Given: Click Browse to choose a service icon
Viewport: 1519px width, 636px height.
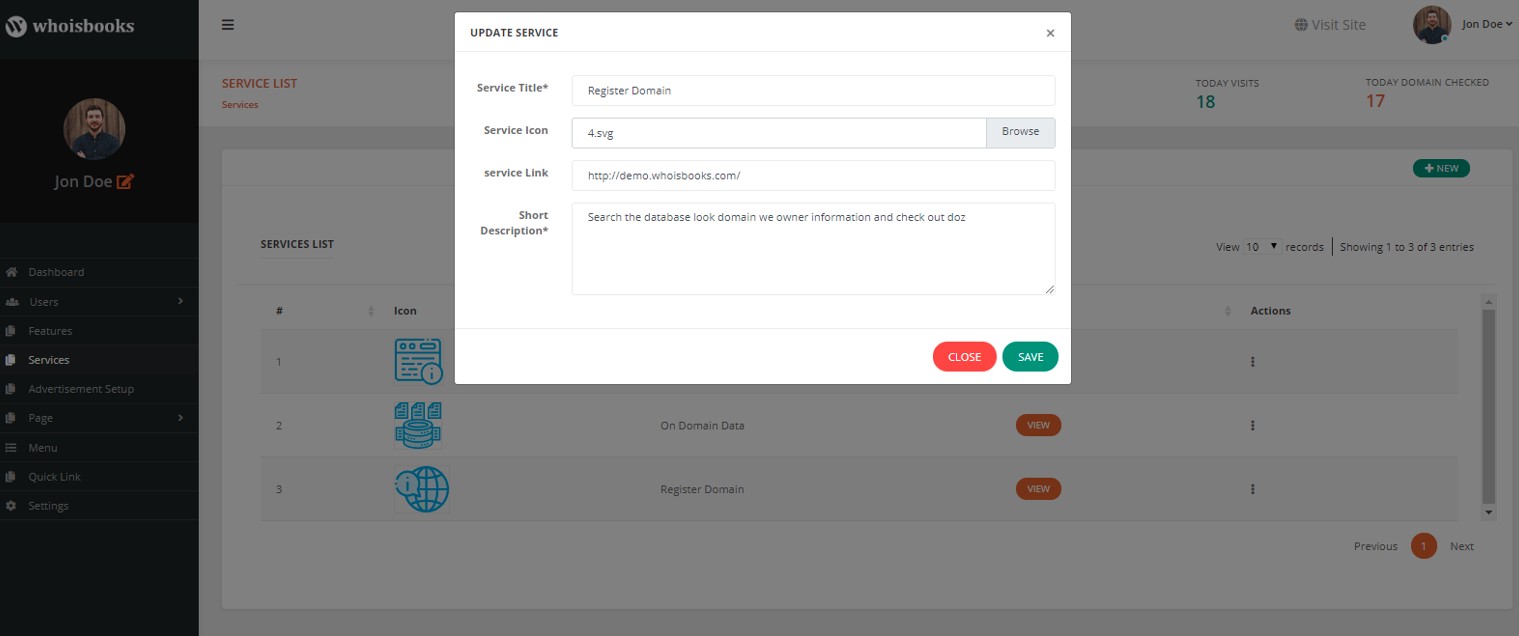Looking at the screenshot, I should (1020, 132).
